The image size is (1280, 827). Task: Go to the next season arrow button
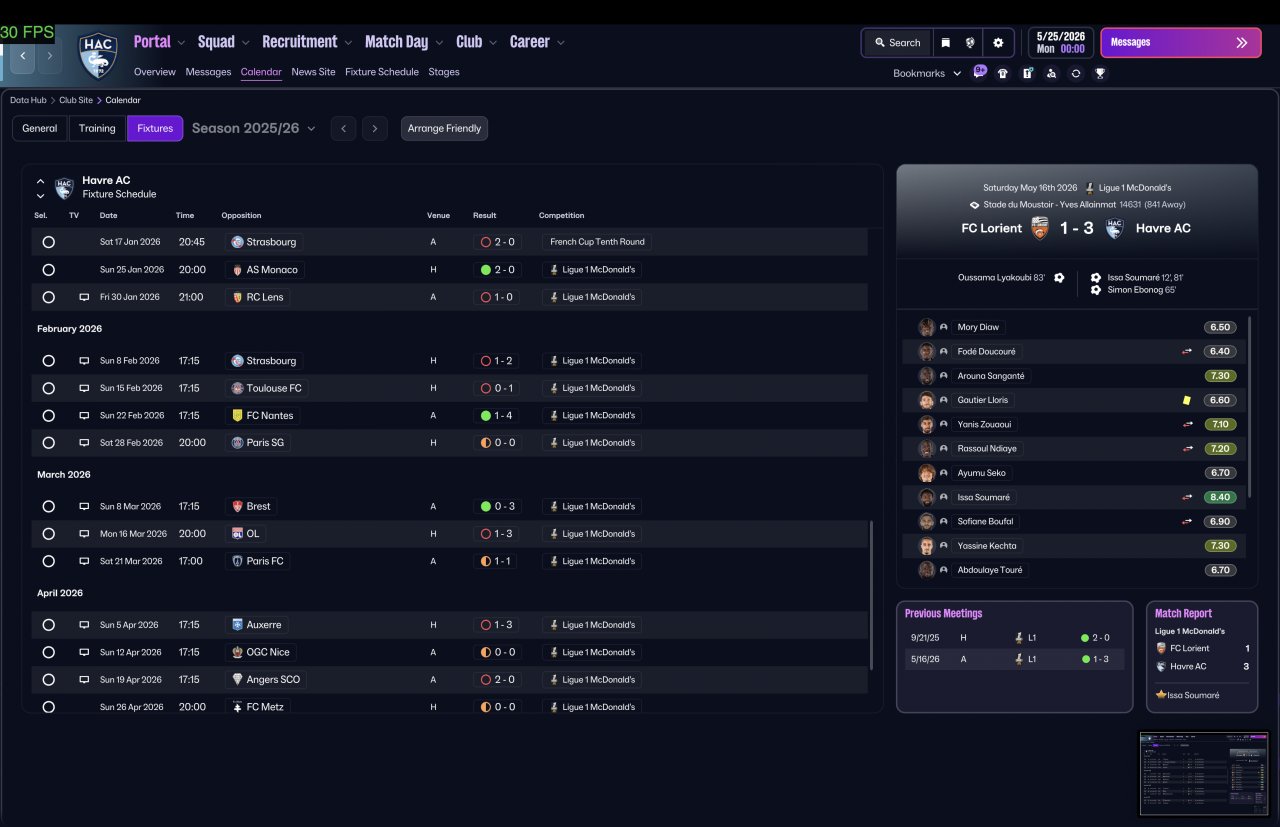(375, 128)
